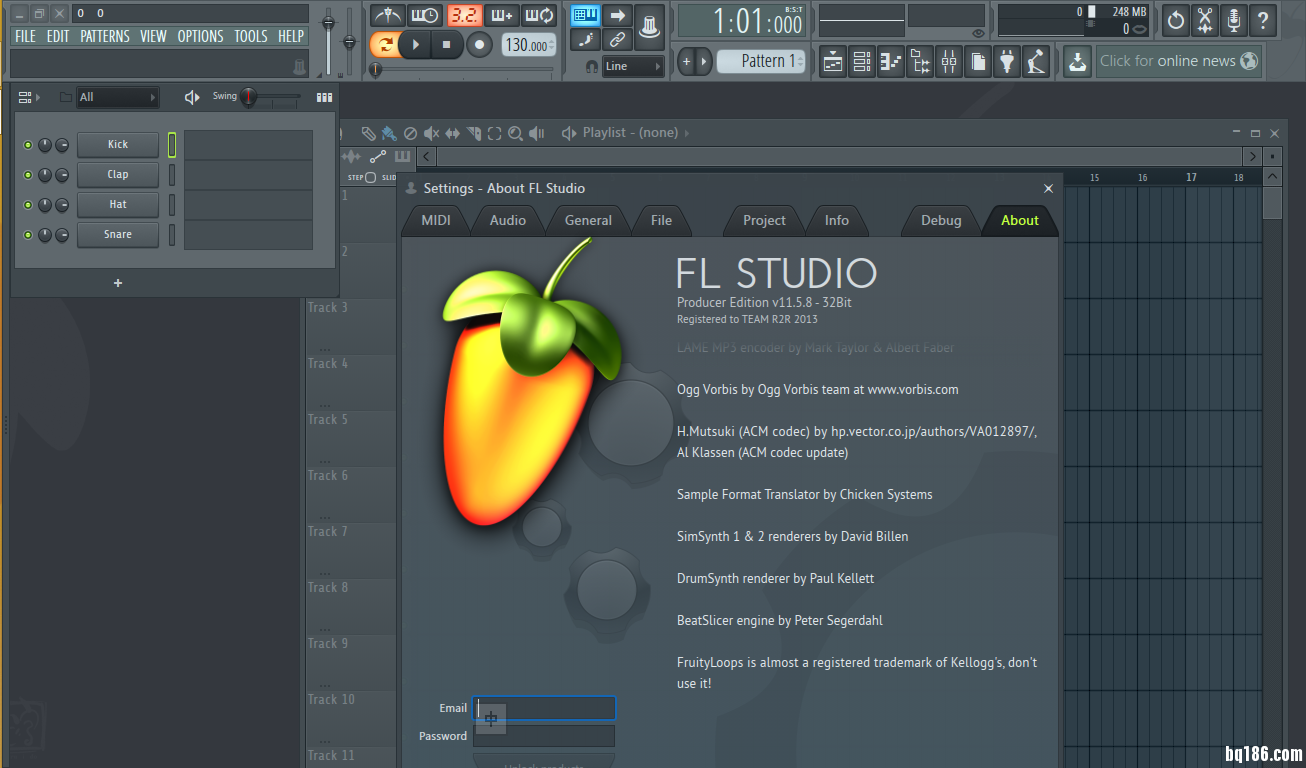Select the Clap channel selector light
The image size is (1306, 768).
pos(172,175)
